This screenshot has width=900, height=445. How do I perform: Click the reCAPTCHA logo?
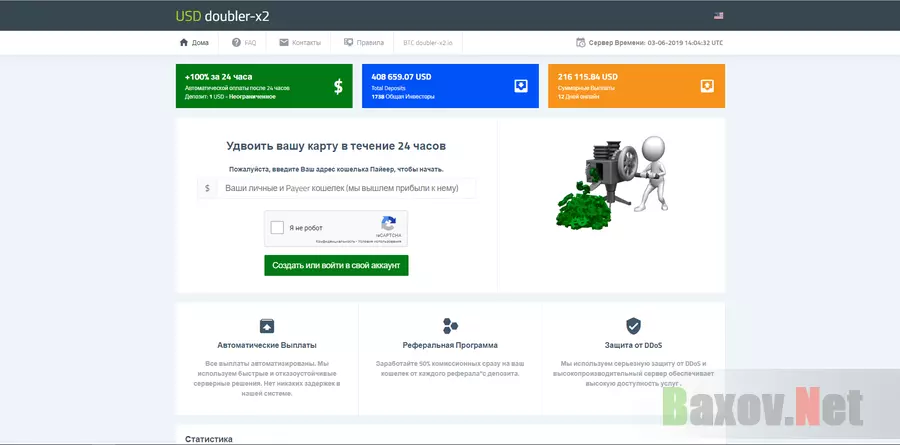(x=389, y=223)
